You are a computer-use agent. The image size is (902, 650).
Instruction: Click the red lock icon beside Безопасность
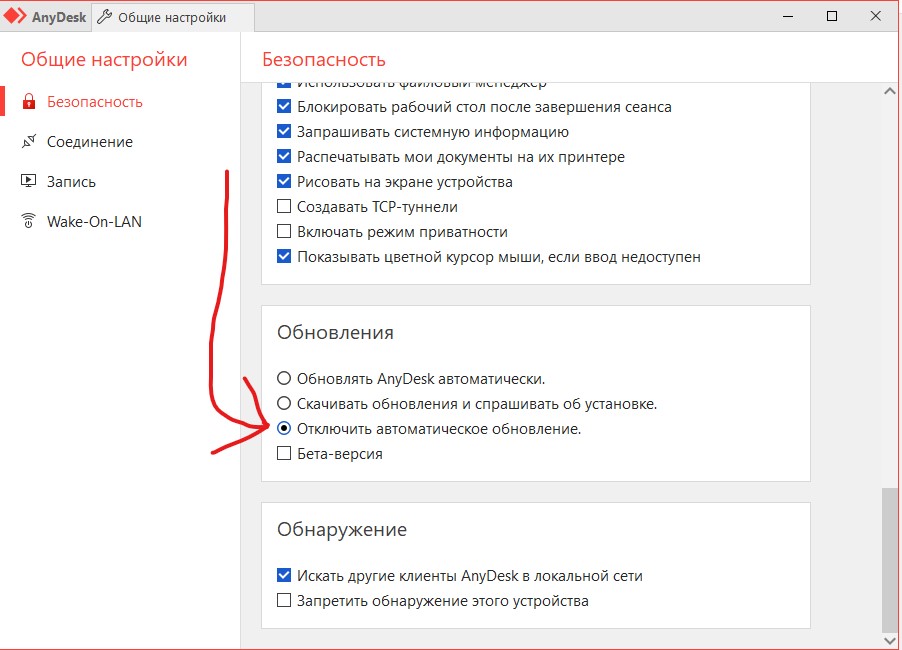(x=29, y=102)
